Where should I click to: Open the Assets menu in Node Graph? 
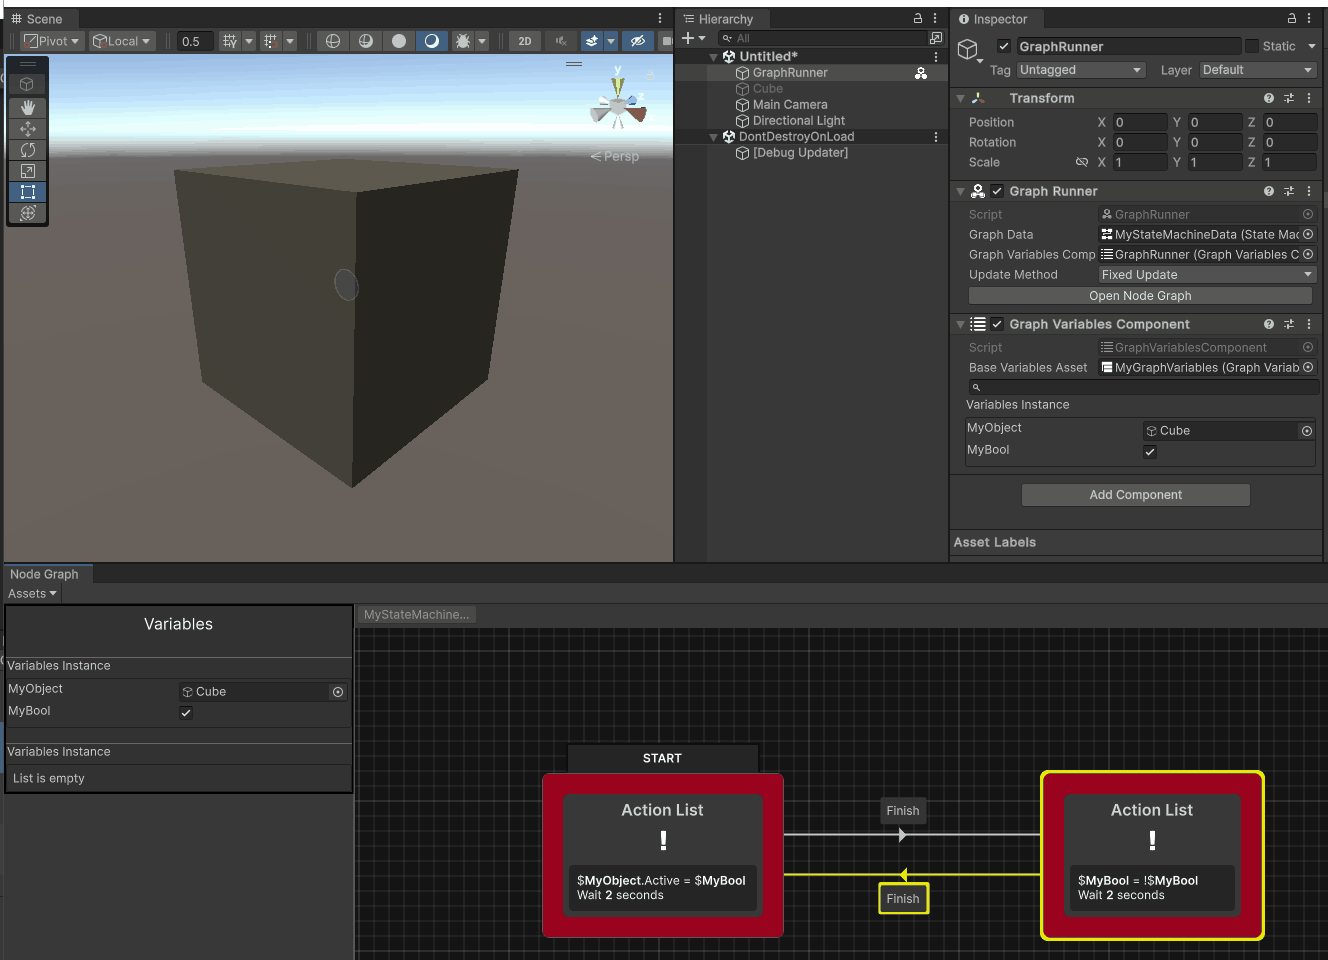click(x=32, y=594)
